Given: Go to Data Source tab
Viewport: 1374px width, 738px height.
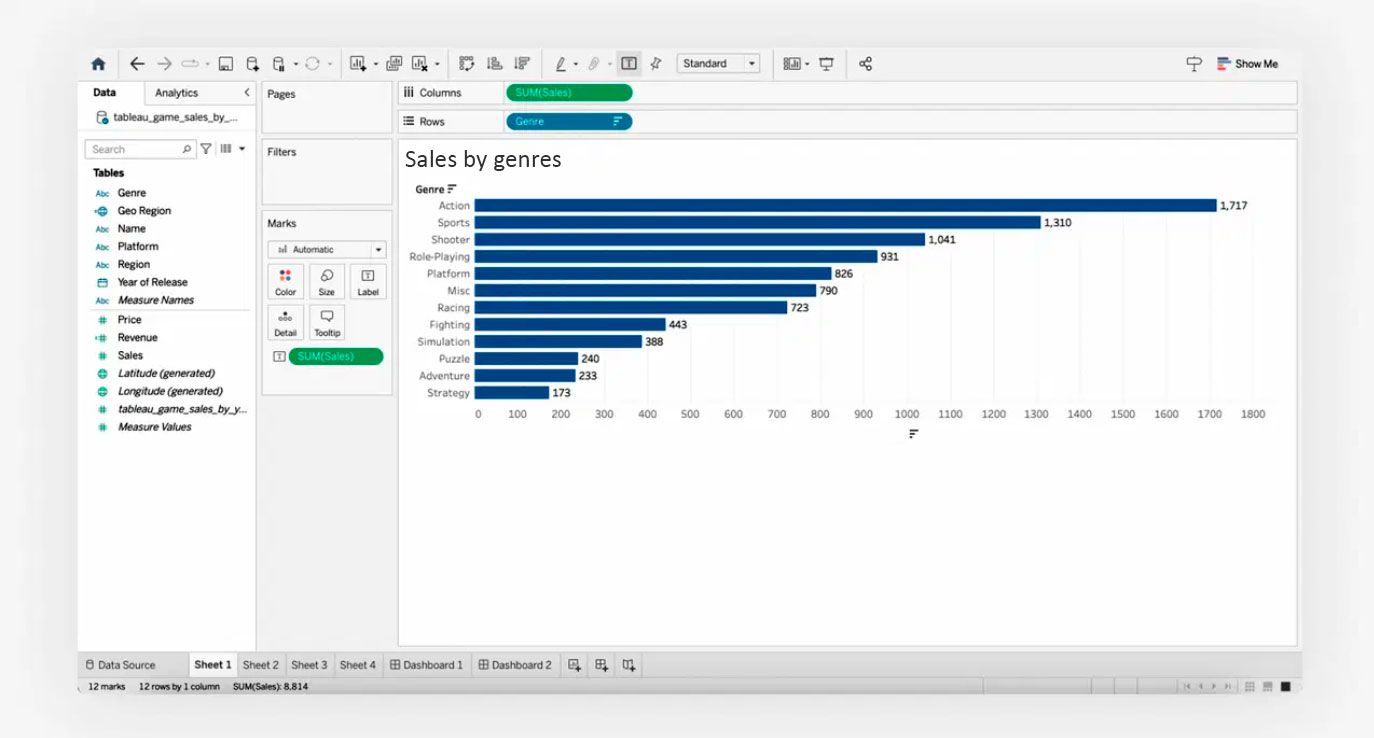Looking at the screenshot, I should [x=120, y=665].
